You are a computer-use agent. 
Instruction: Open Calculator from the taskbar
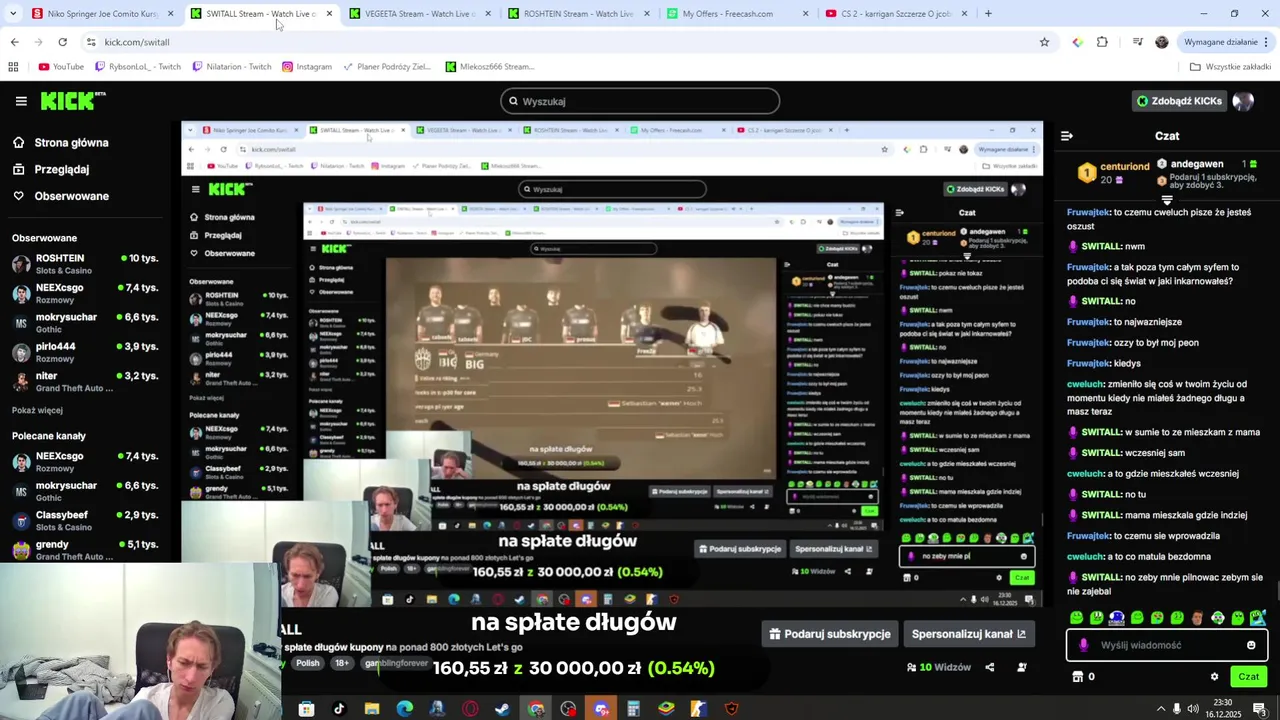(x=633, y=709)
